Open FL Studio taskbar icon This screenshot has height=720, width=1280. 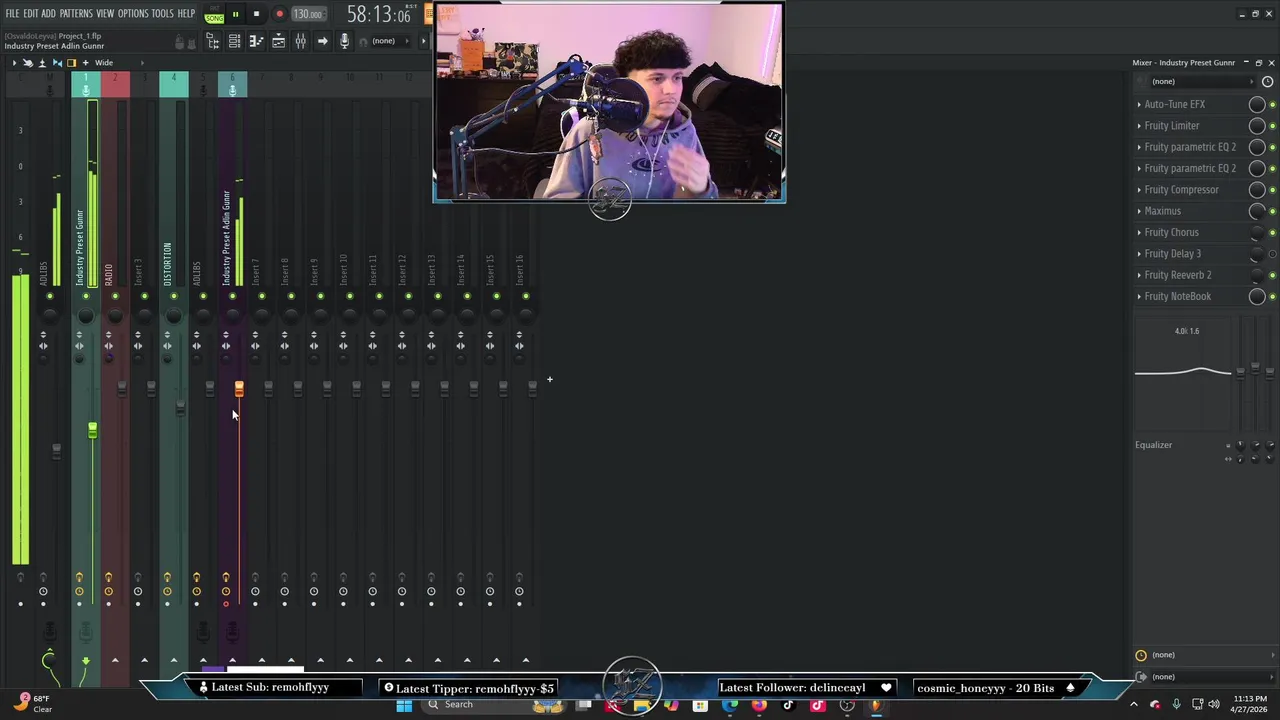tap(877, 705)
